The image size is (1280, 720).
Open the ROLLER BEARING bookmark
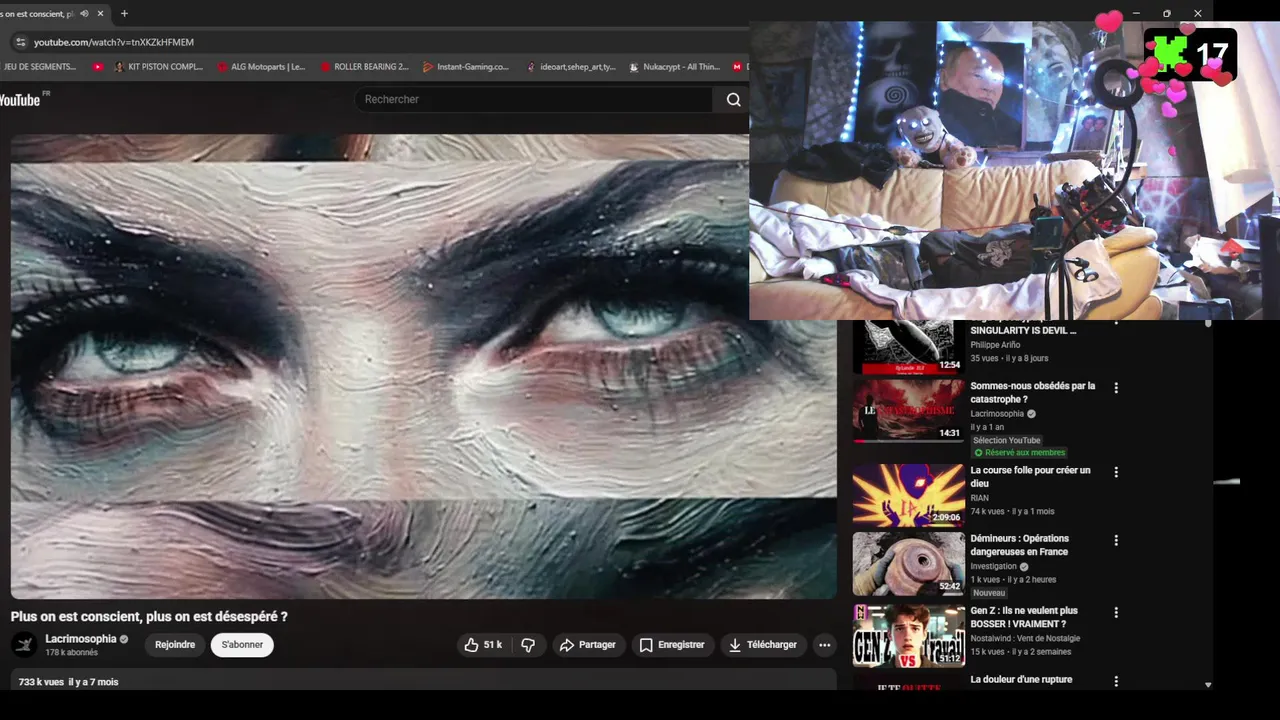click(365, 67)
